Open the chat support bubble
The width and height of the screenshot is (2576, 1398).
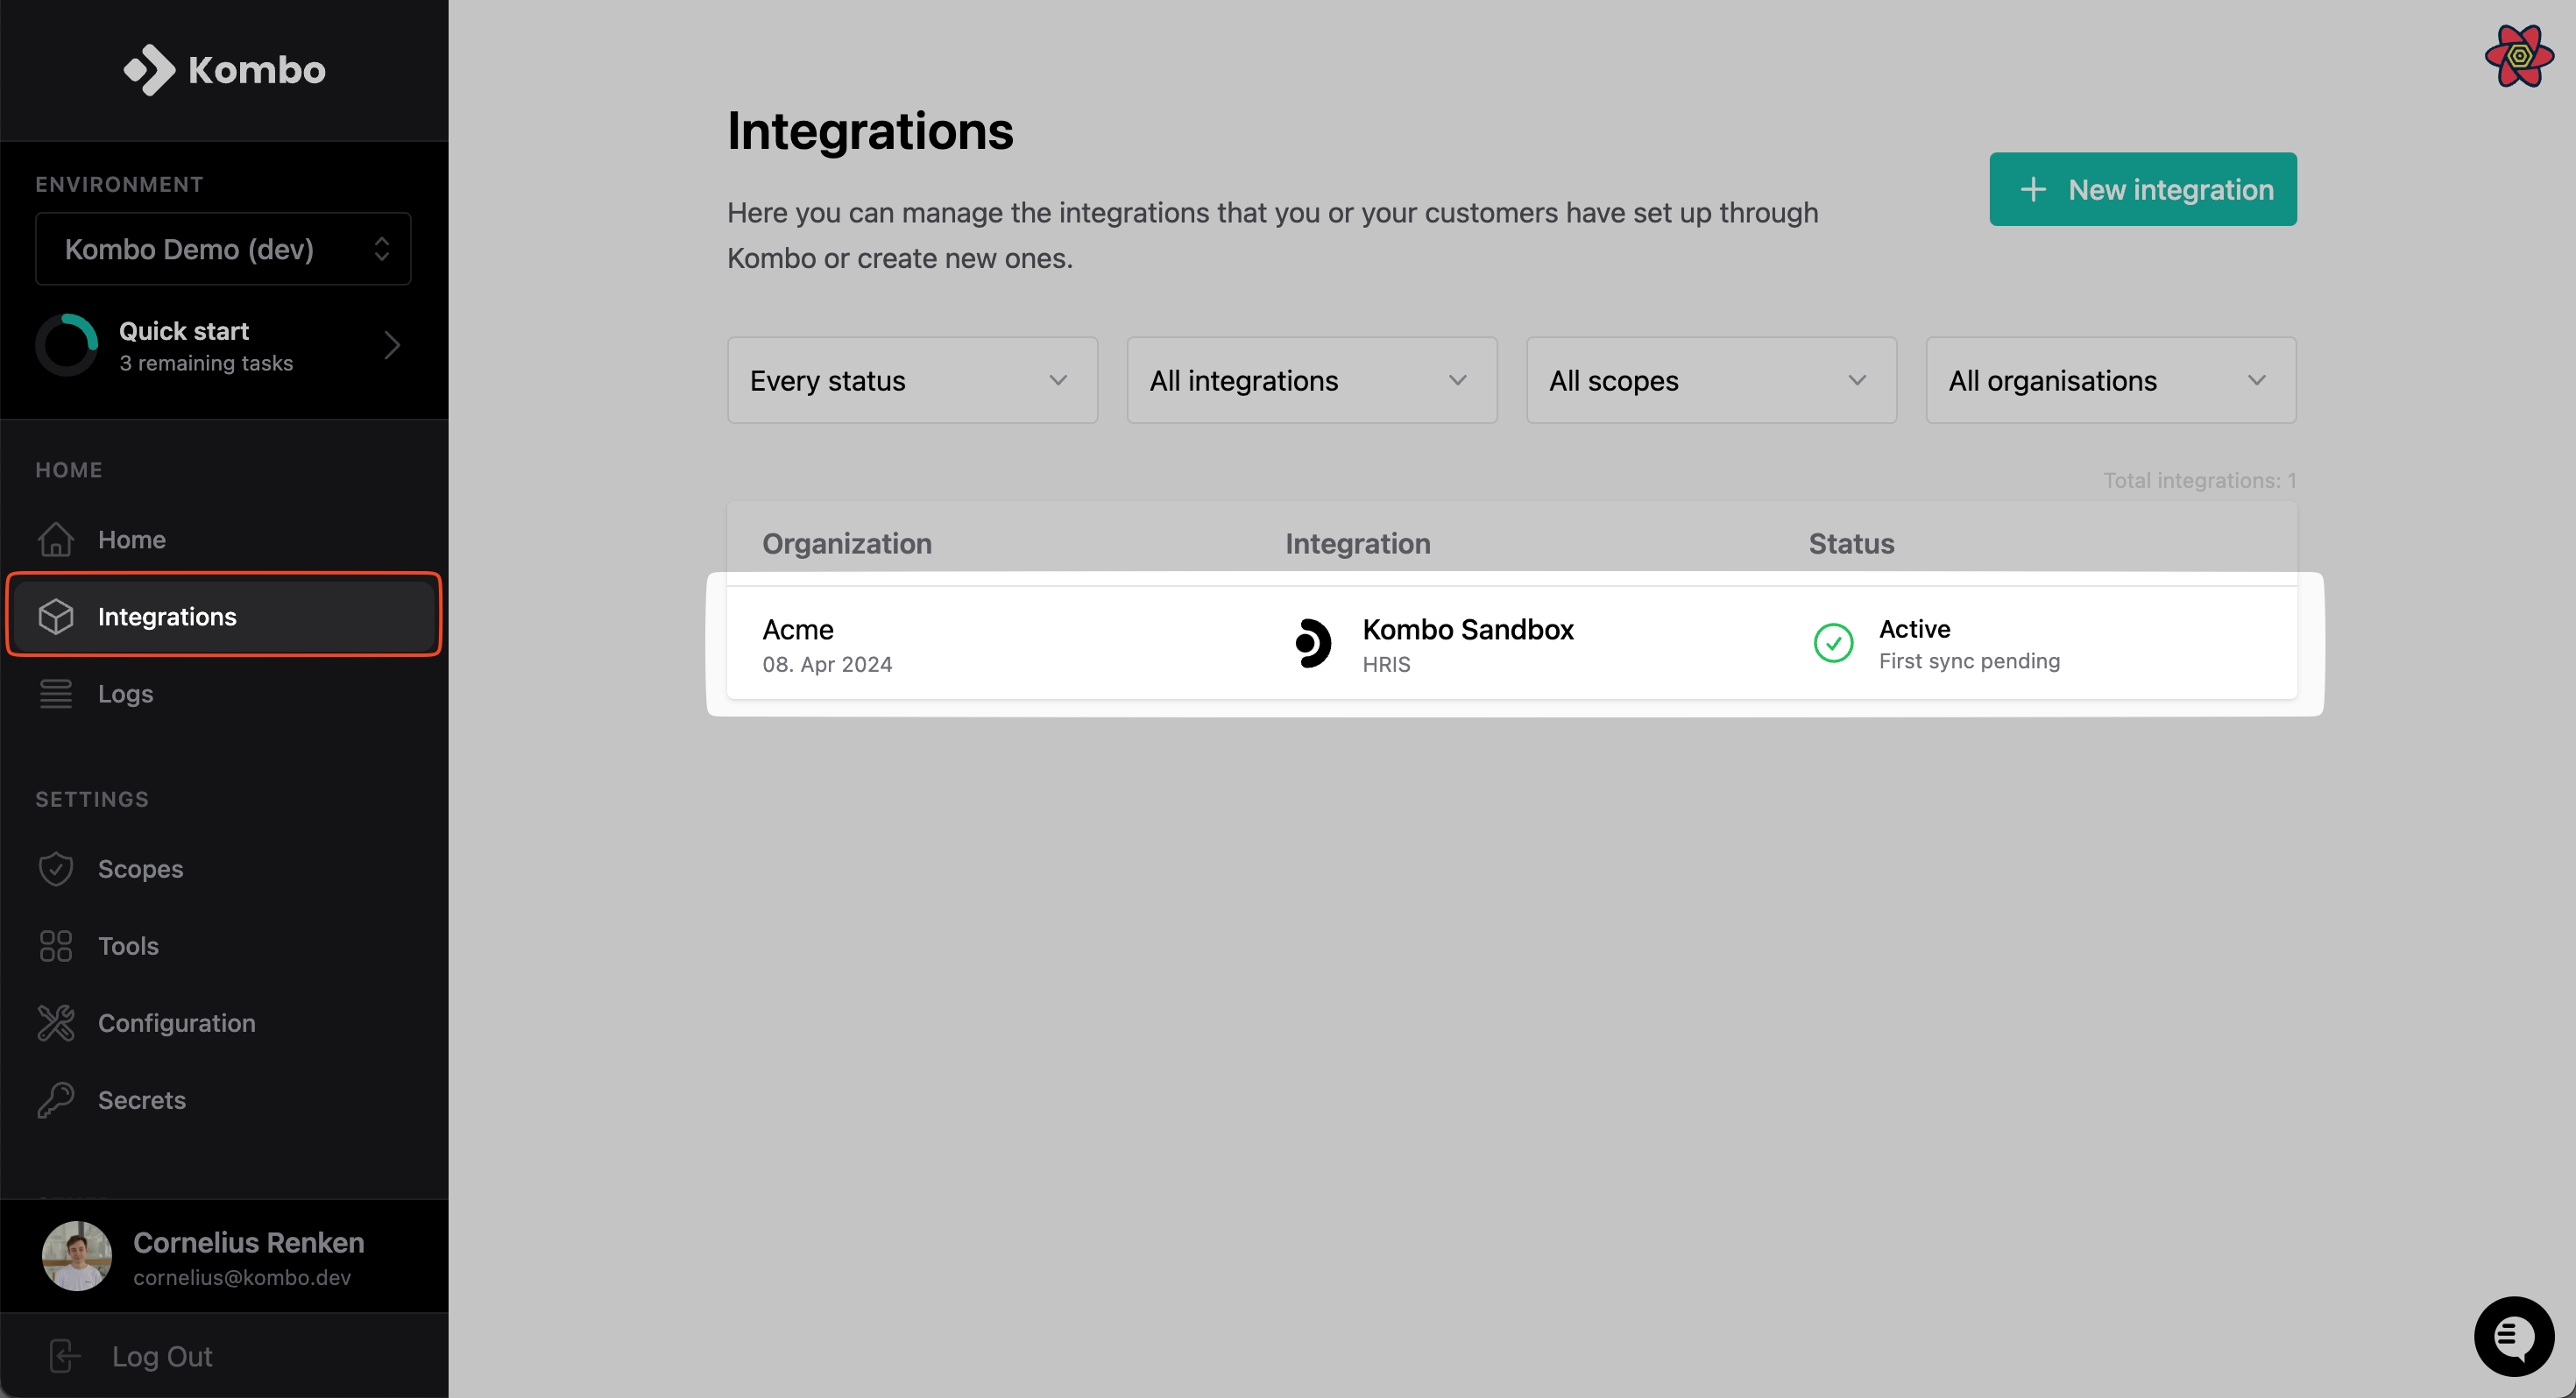pos(2513,1336)
